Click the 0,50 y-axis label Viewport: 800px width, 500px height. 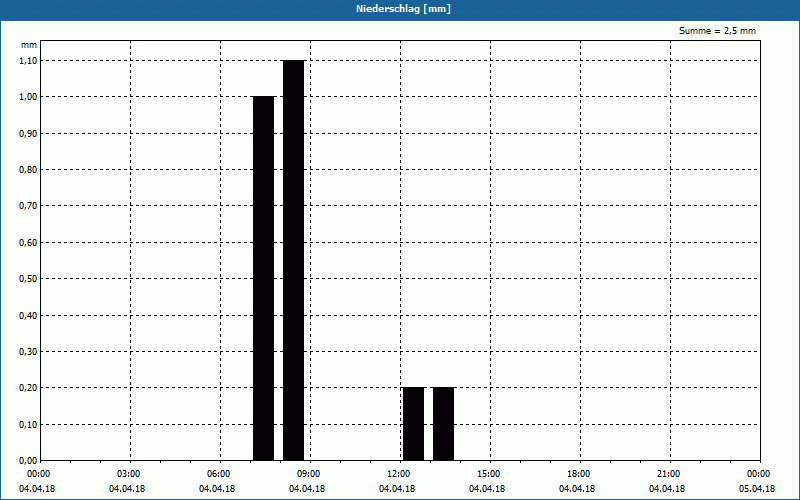pos(28,279)
